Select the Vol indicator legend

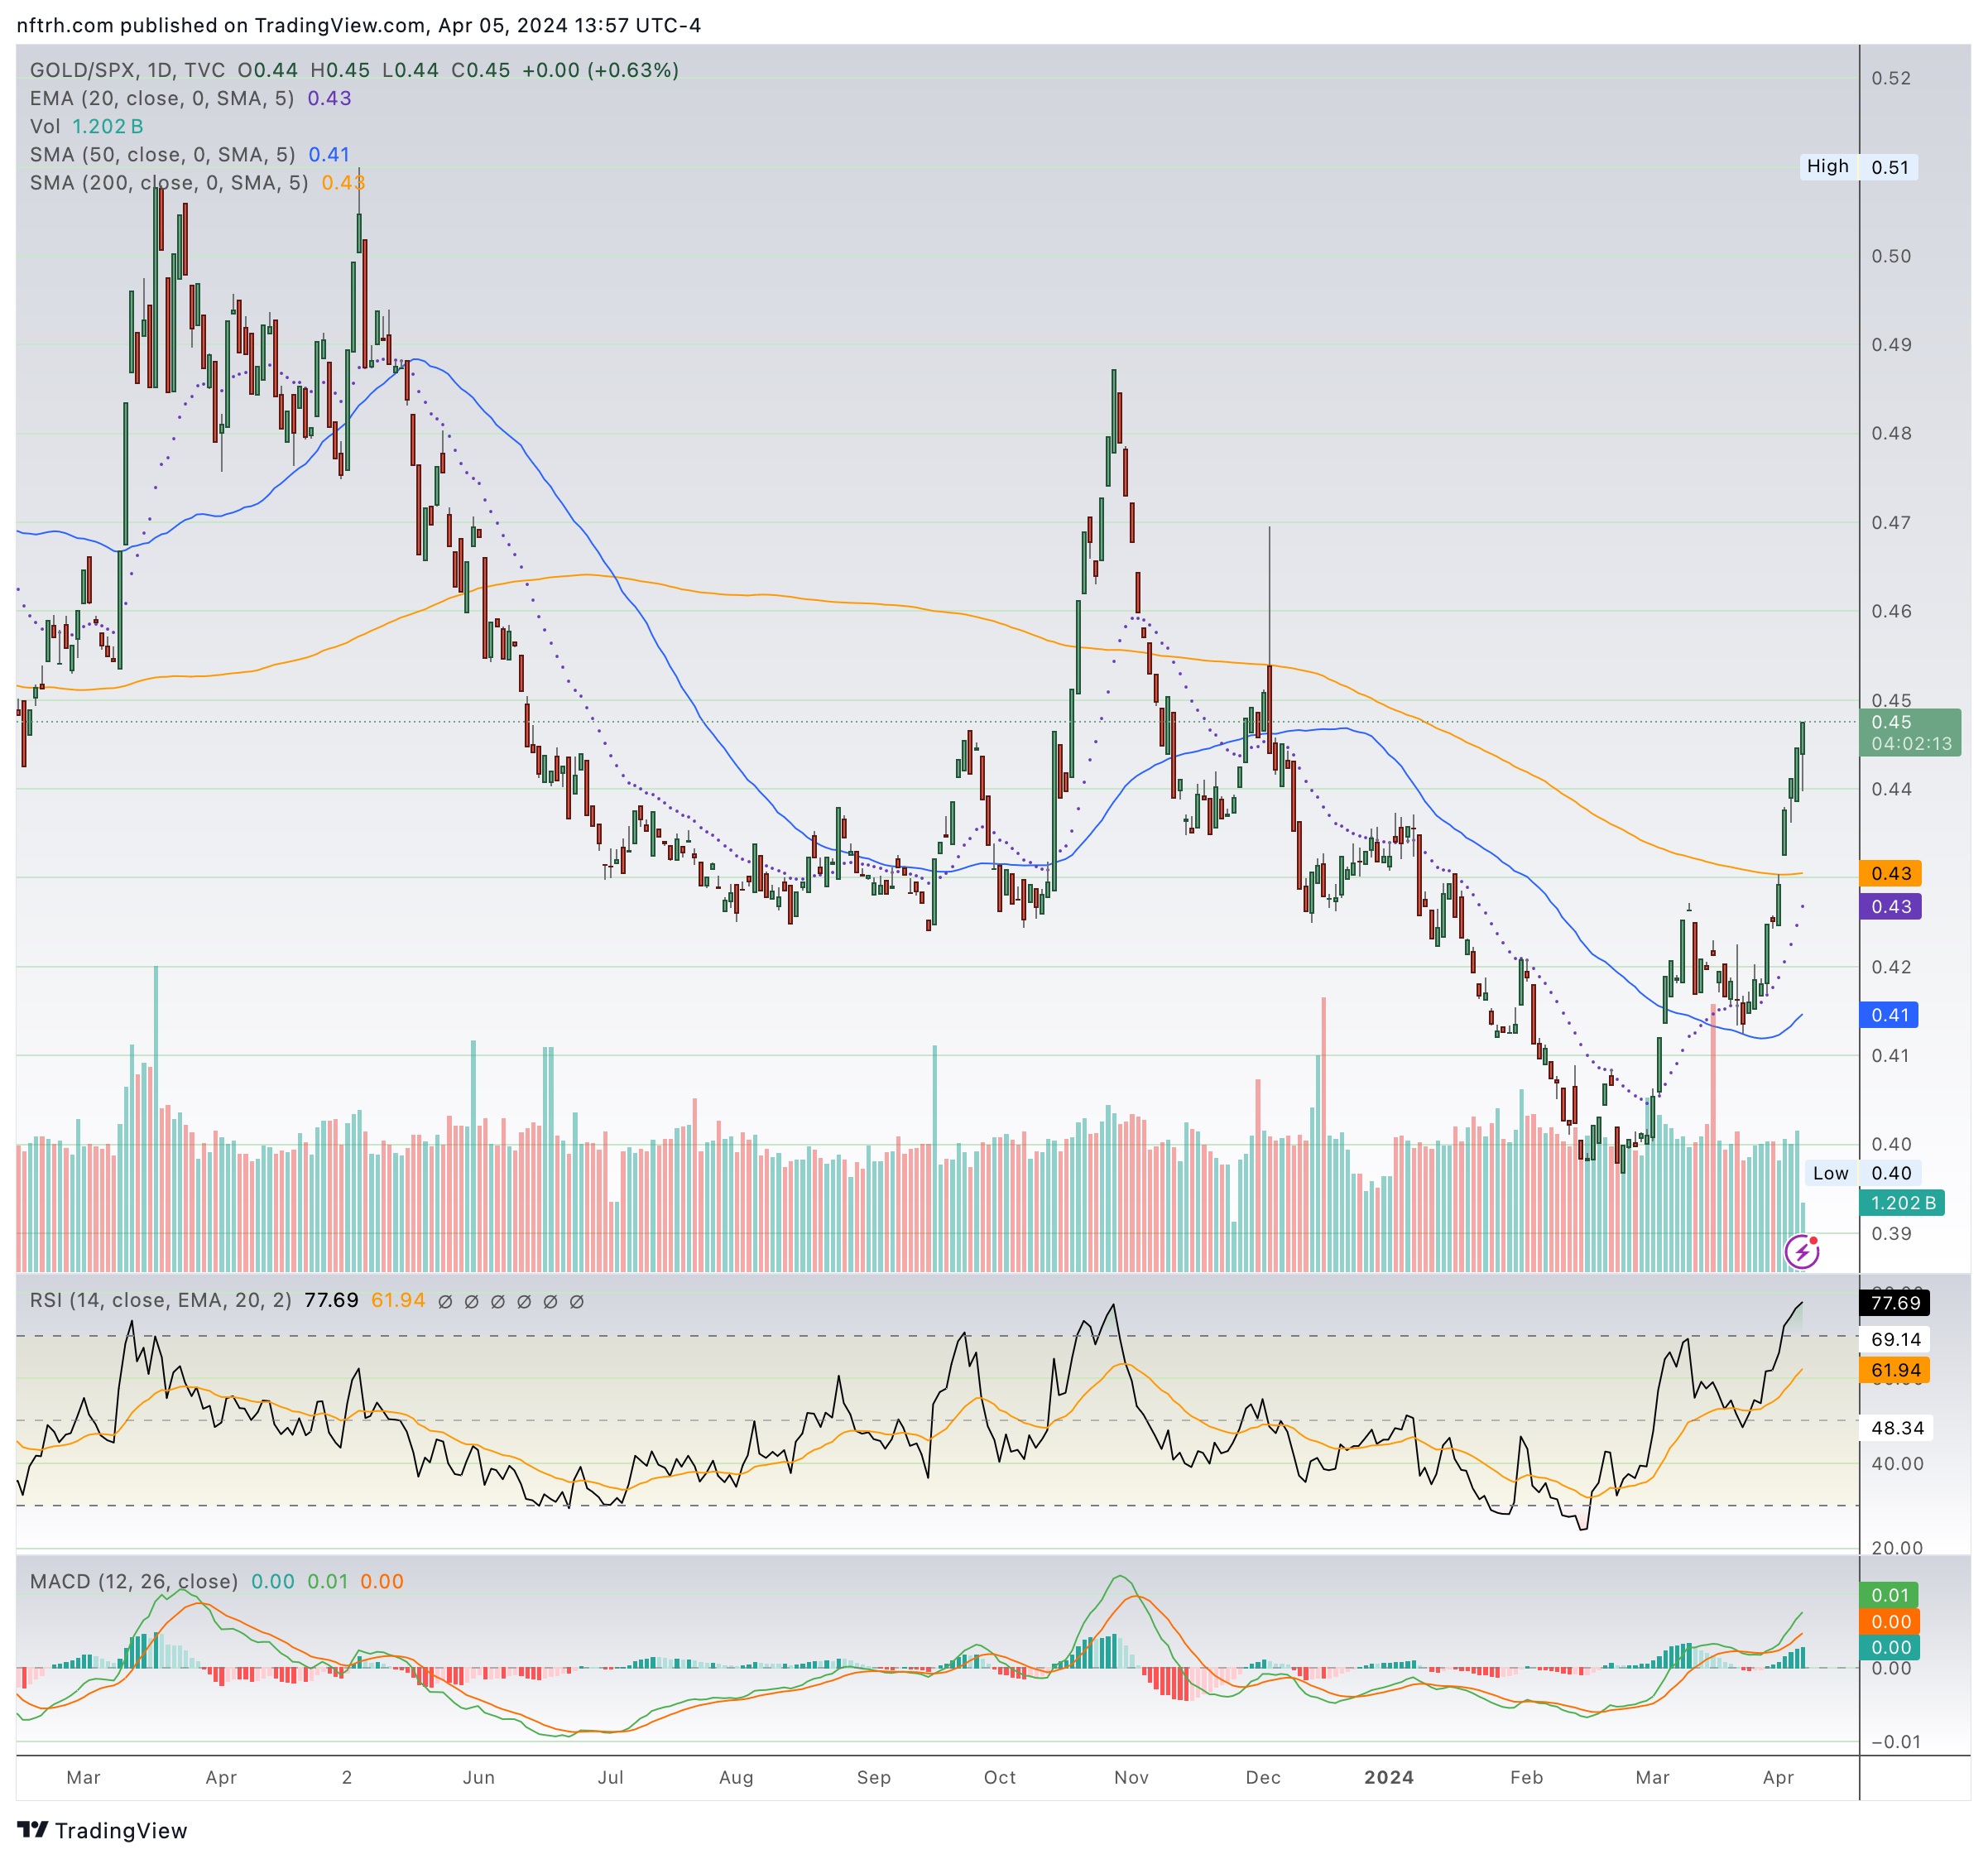pyautogui.click(x=45, y=126)
